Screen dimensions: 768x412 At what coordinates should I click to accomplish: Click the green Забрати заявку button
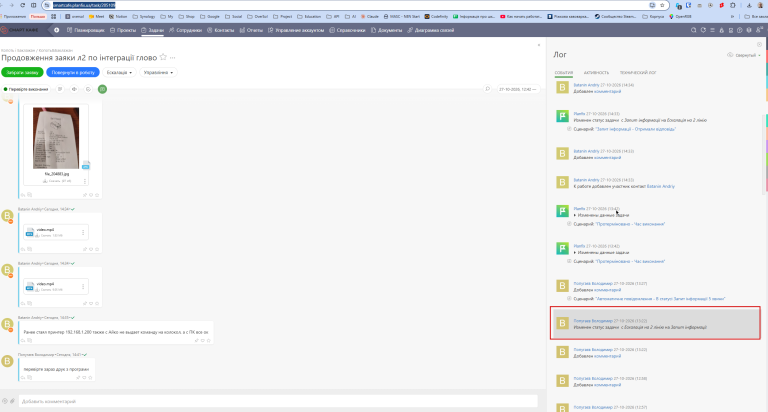(x=23, y=73)
